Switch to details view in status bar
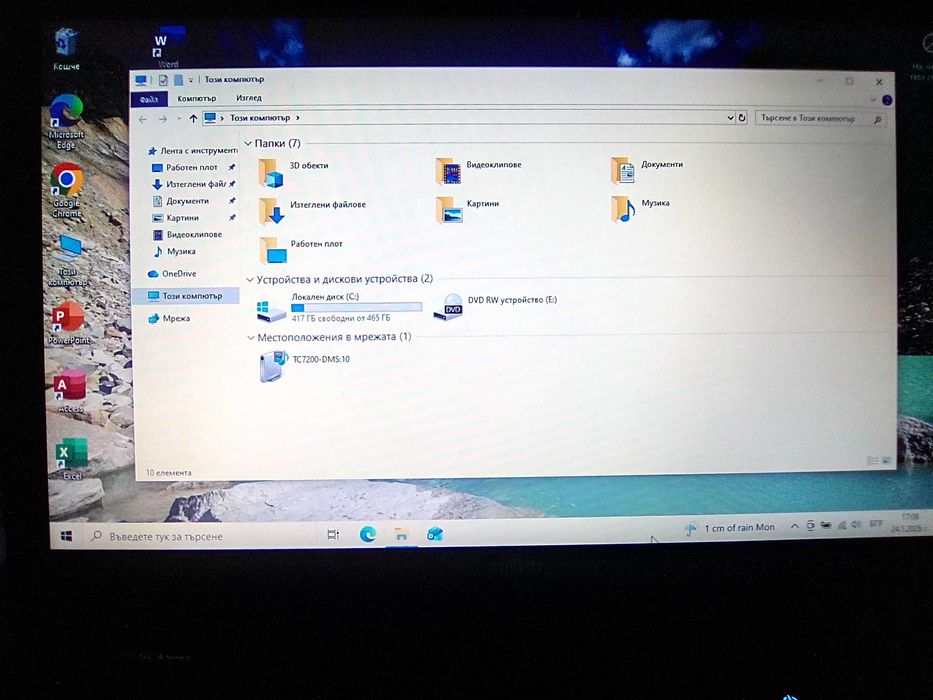Screen dimensions: 933x700 (872, 461)
